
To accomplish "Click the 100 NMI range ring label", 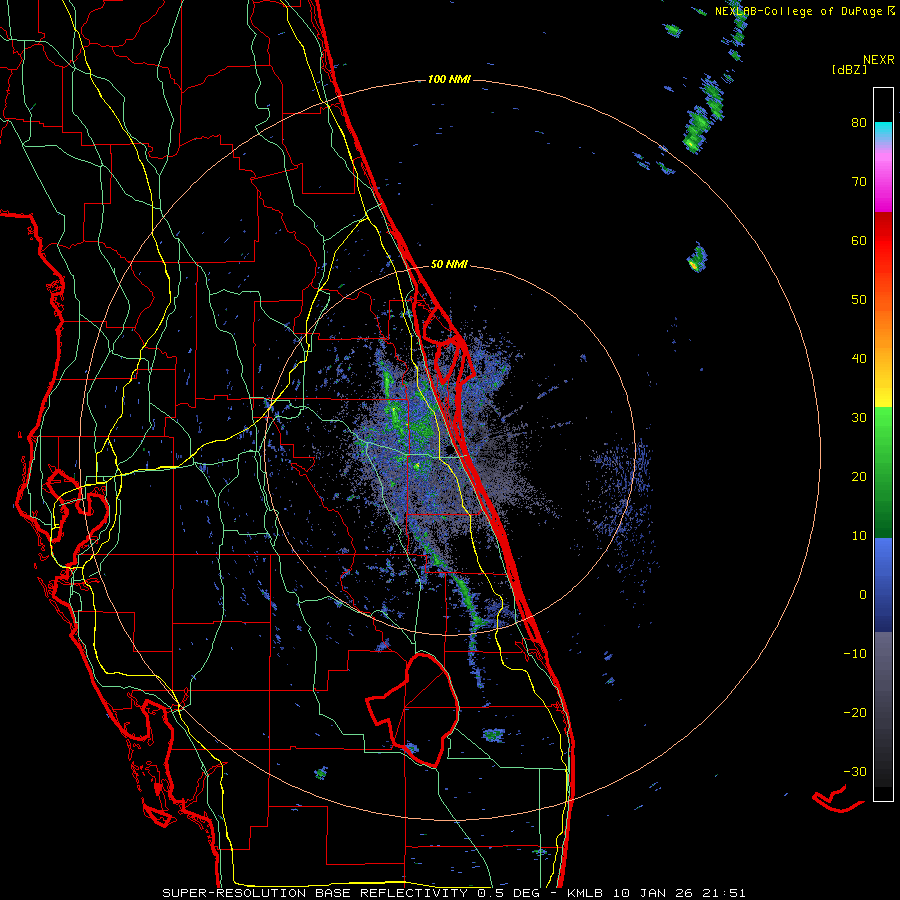I will tap(449, 79).
